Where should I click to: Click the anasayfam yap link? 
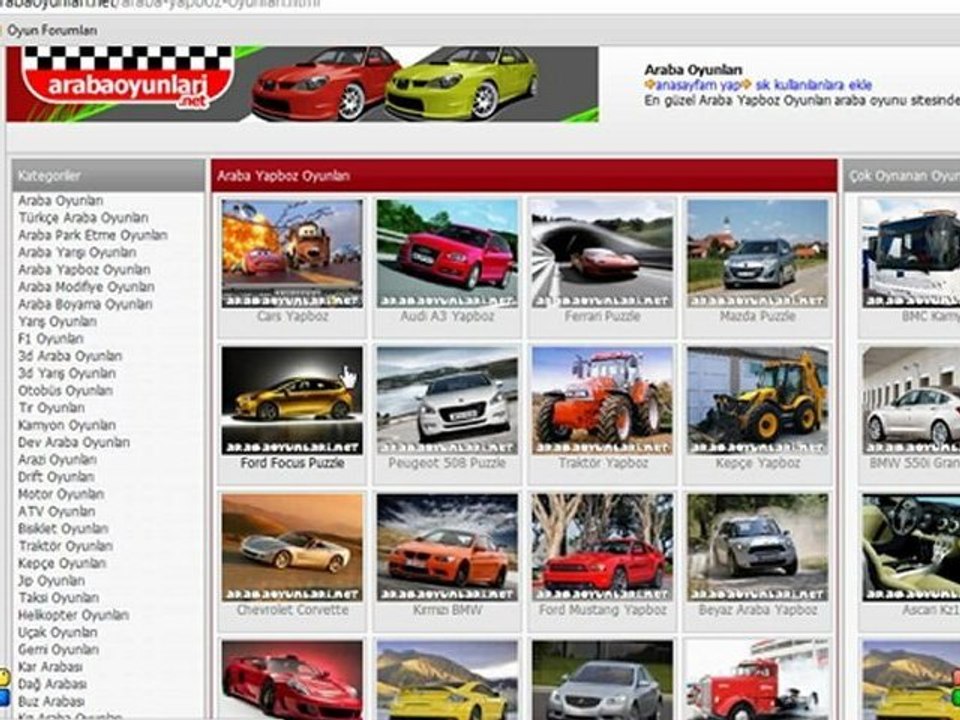[697, 85]
